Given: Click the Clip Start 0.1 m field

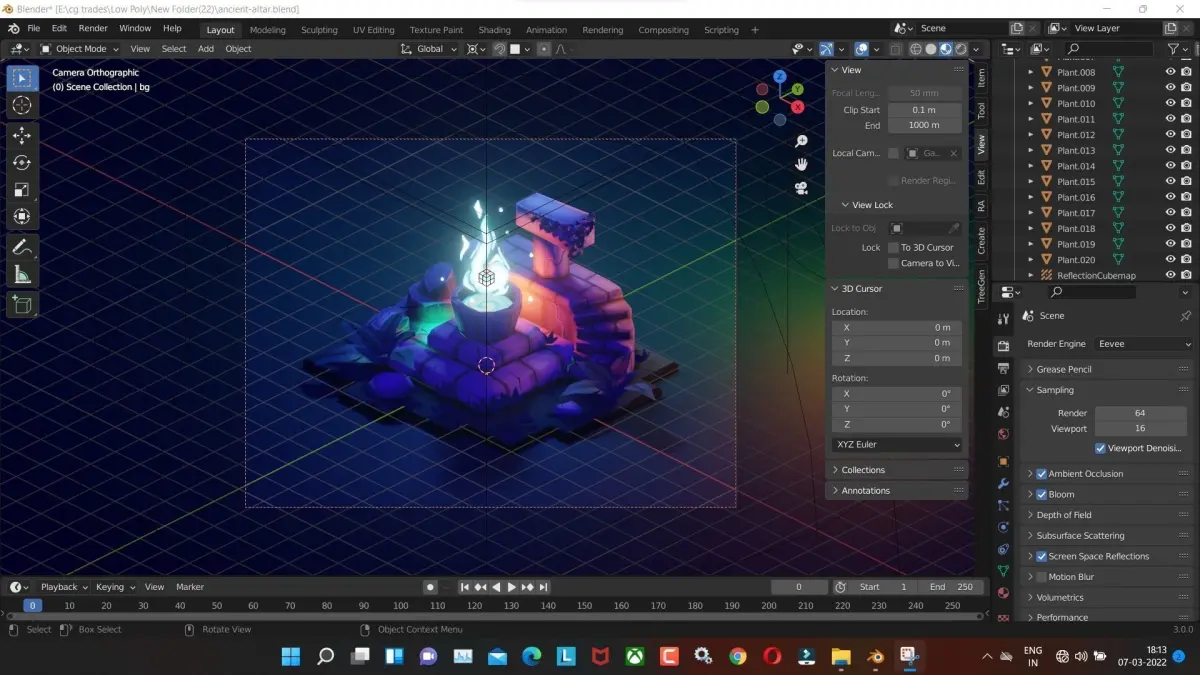Looking at the screenshot, I should tap(924, 110).
